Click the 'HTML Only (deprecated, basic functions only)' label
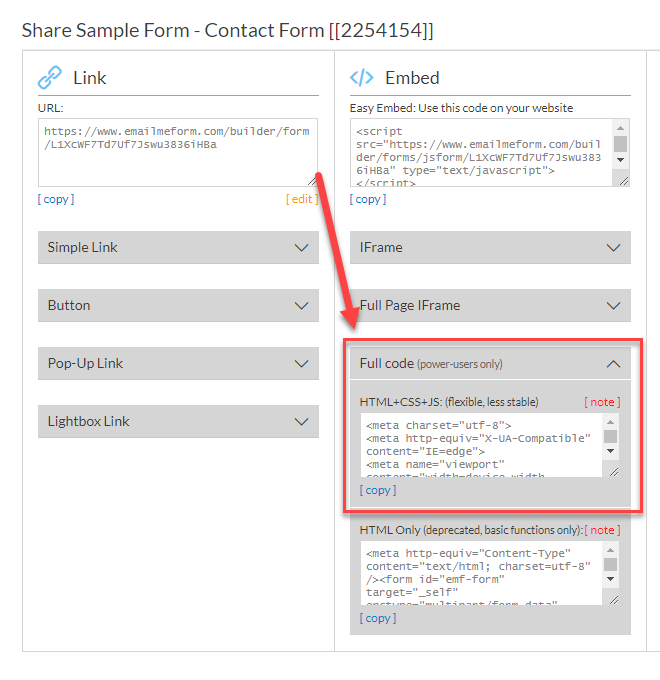This screenshot has height=680, width=660. (x=471, y=530)
